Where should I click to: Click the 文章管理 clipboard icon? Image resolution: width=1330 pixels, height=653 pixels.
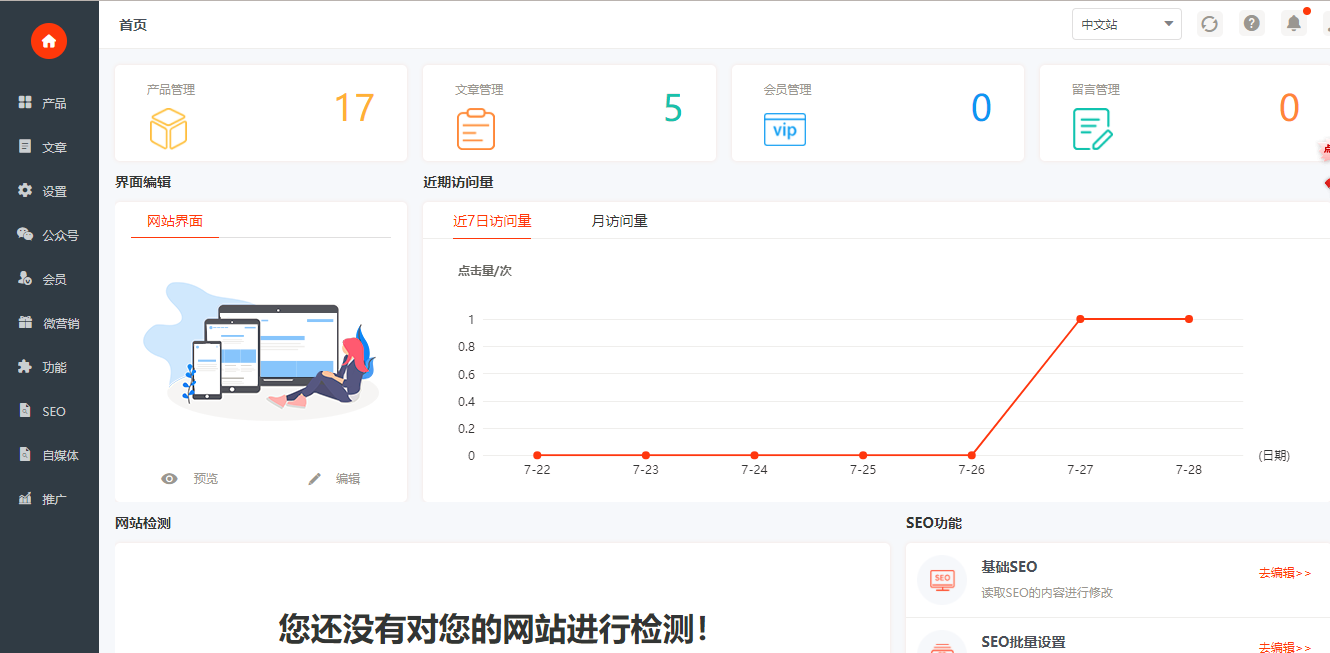point(476,129)
